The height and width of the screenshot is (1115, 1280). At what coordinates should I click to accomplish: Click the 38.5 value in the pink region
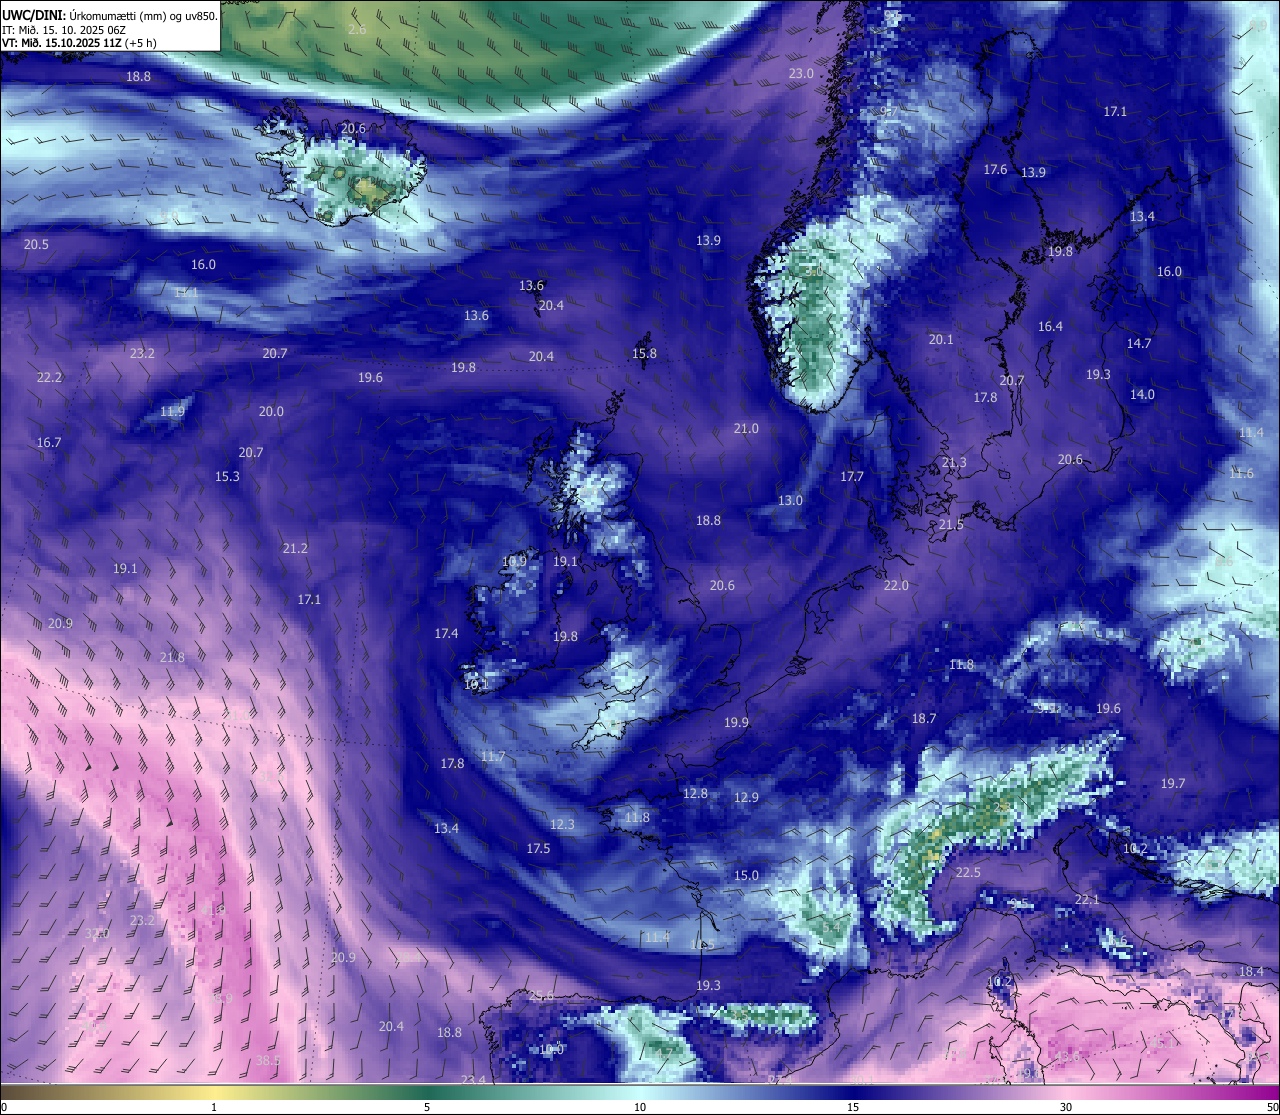pos(268,1061)
